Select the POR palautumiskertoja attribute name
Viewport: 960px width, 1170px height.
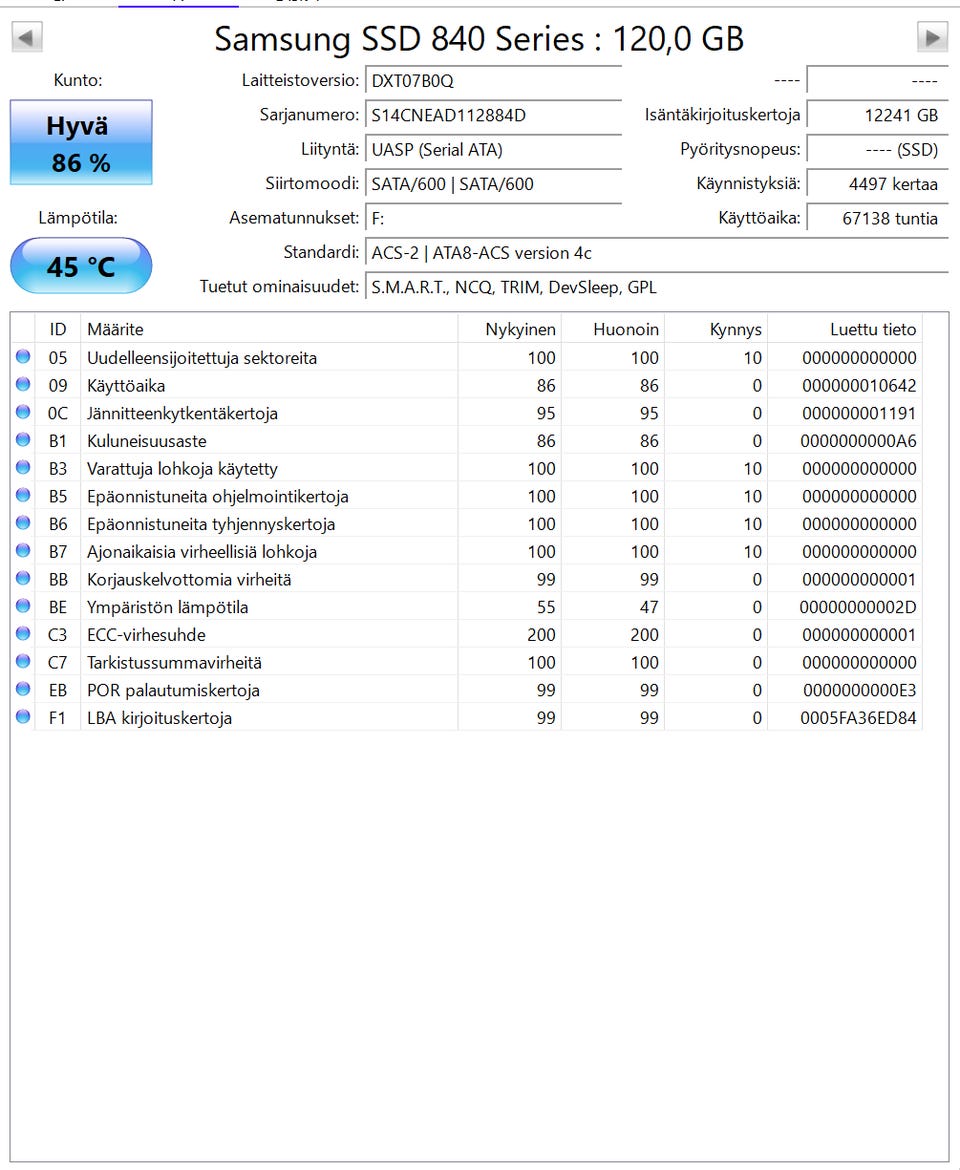click(173, 690)
